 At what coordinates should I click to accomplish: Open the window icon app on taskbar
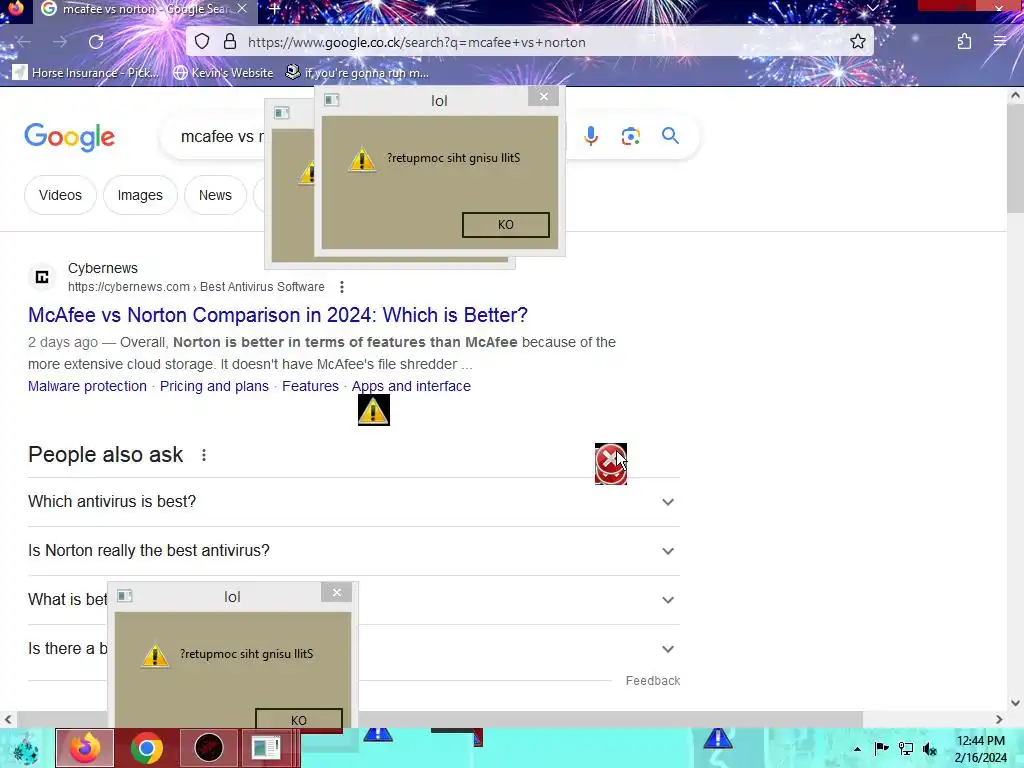coord(266,748)
